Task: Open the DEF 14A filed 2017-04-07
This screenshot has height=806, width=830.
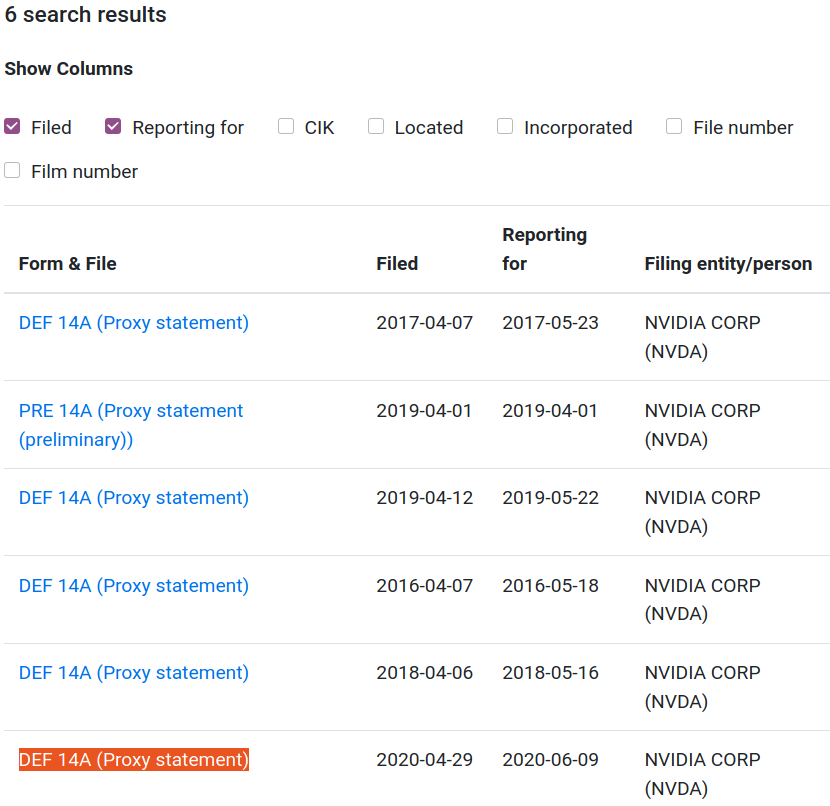Action: click(134, 323)
